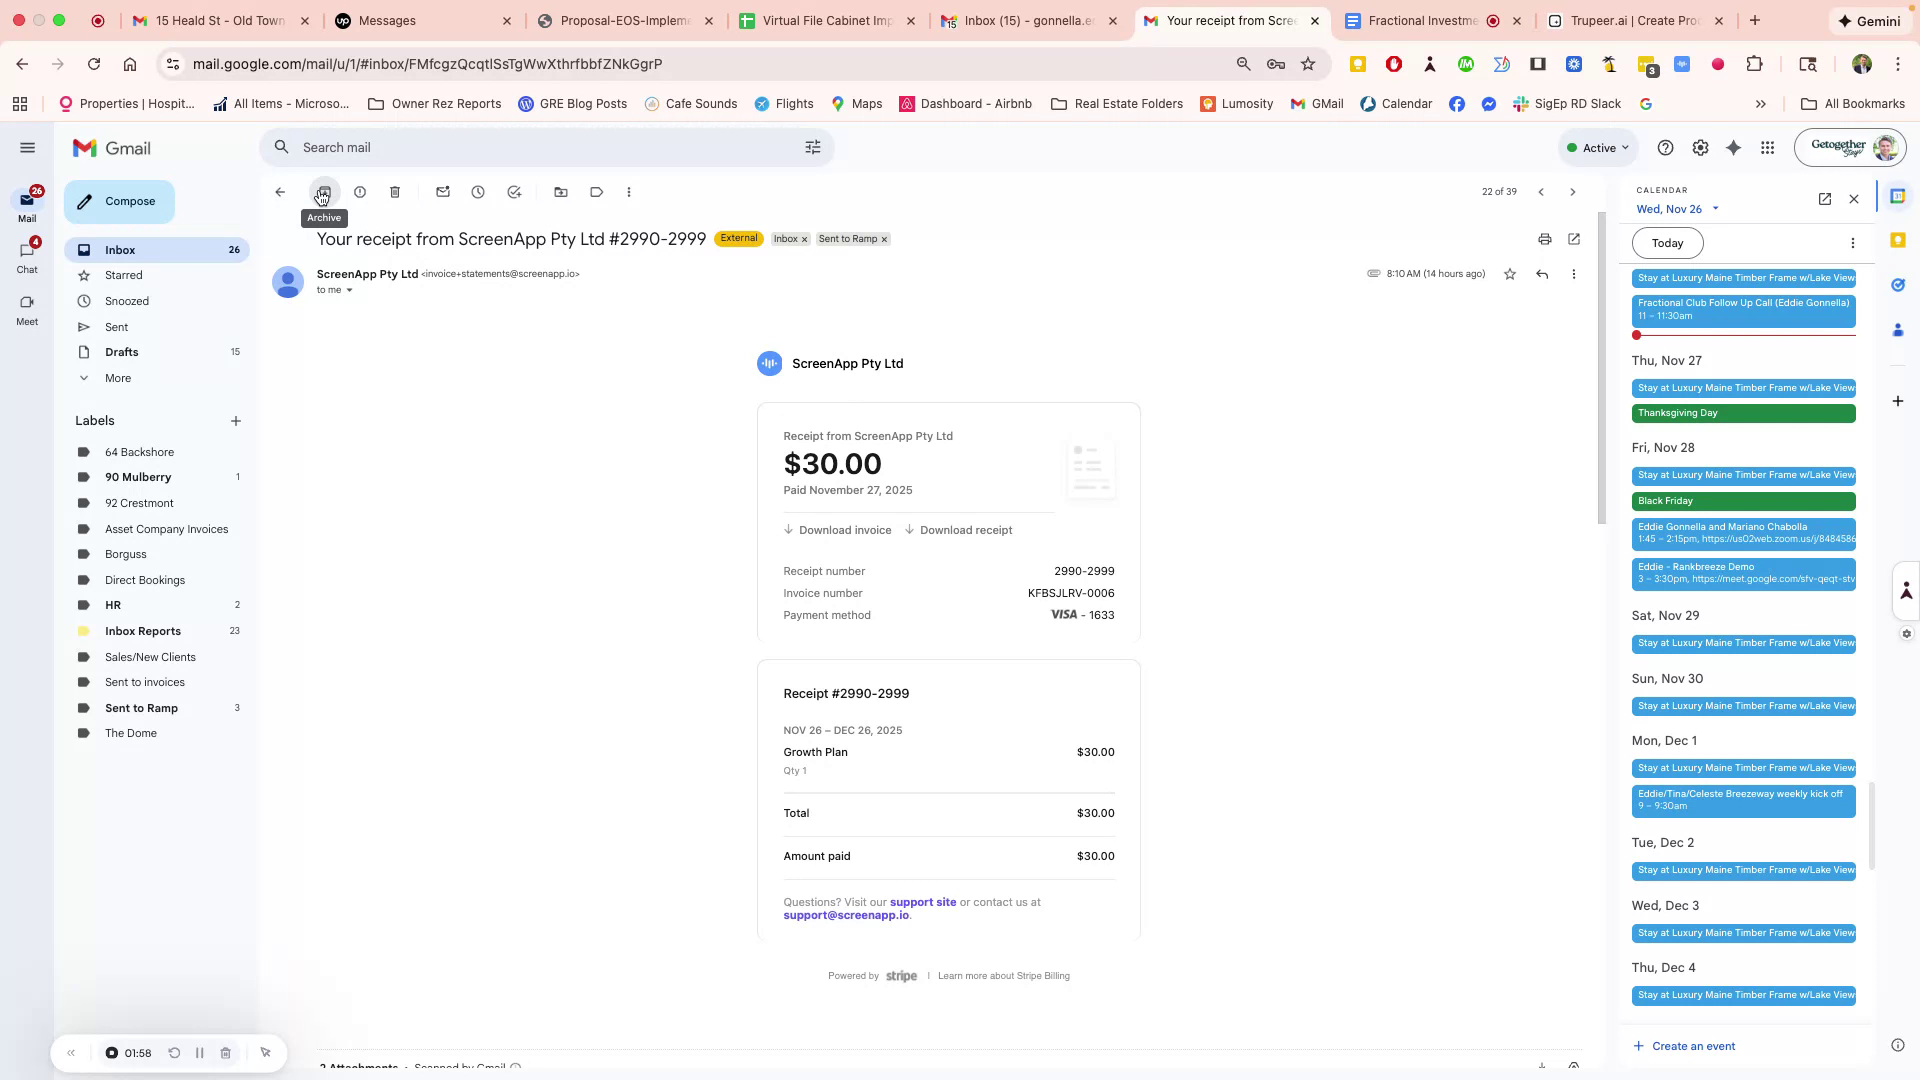Click the Download invoice link
Viewport: 1920px width, 1080px height.
click(x=845, y=530)
